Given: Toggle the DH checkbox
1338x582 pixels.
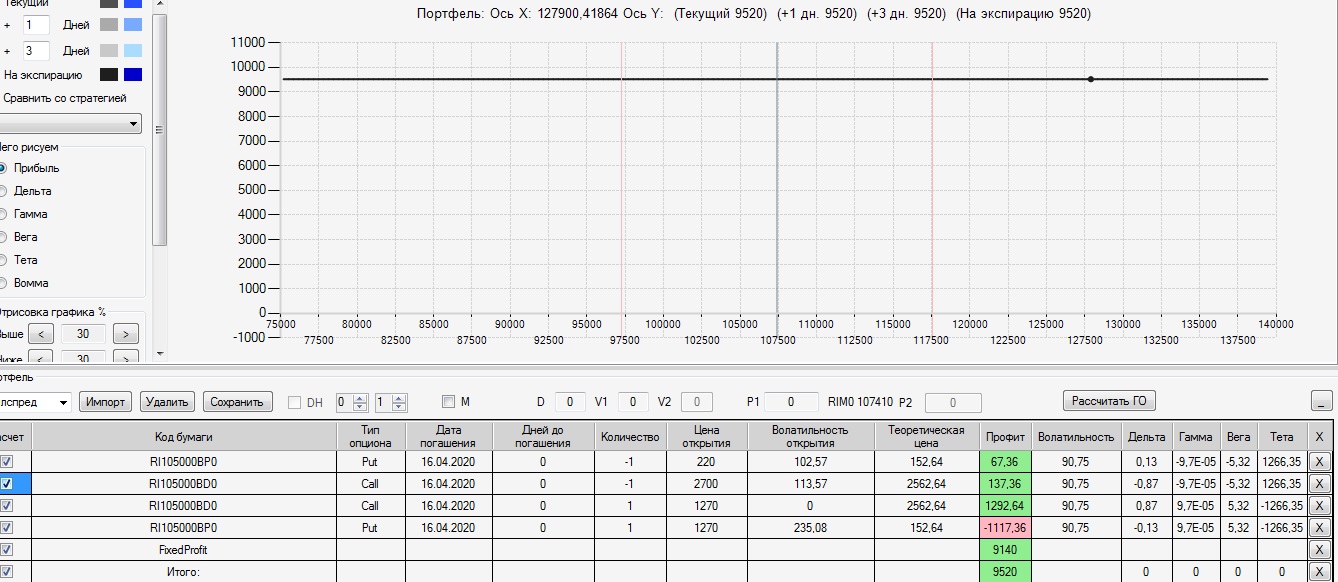Looking at the screenshot, I should tap(294, 402).
